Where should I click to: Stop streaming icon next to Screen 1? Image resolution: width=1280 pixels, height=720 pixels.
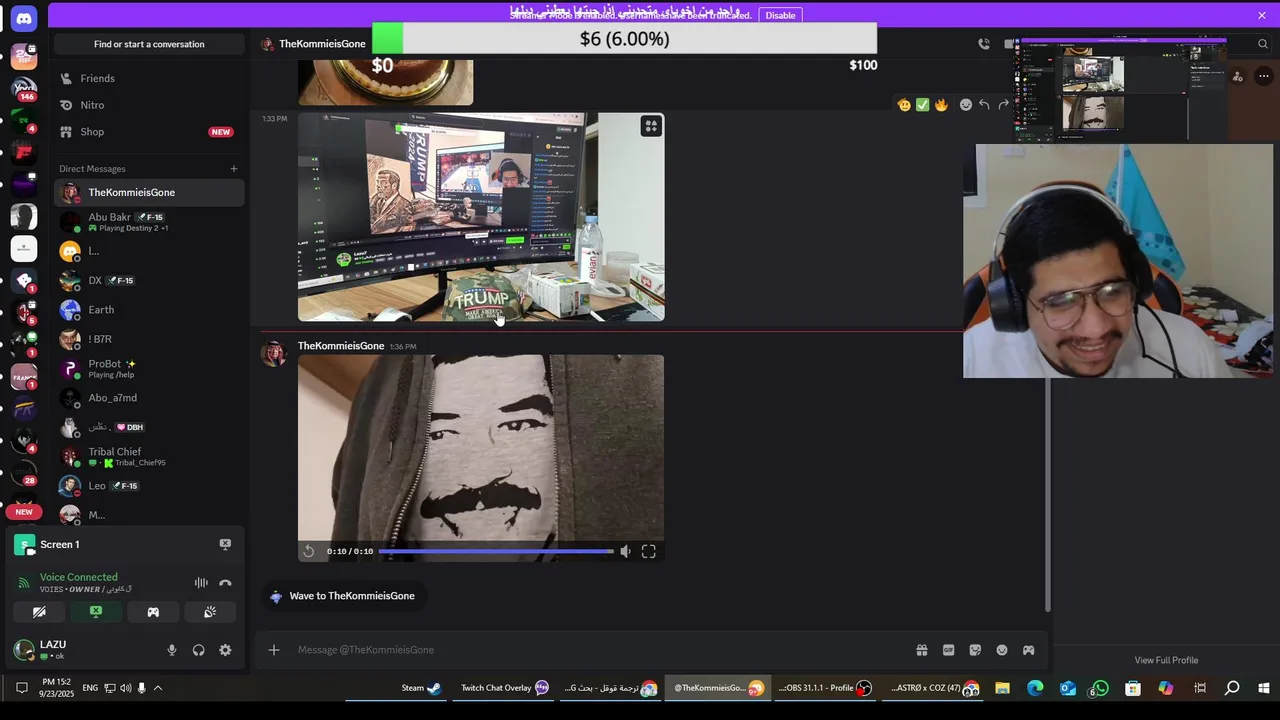(225, 544)
